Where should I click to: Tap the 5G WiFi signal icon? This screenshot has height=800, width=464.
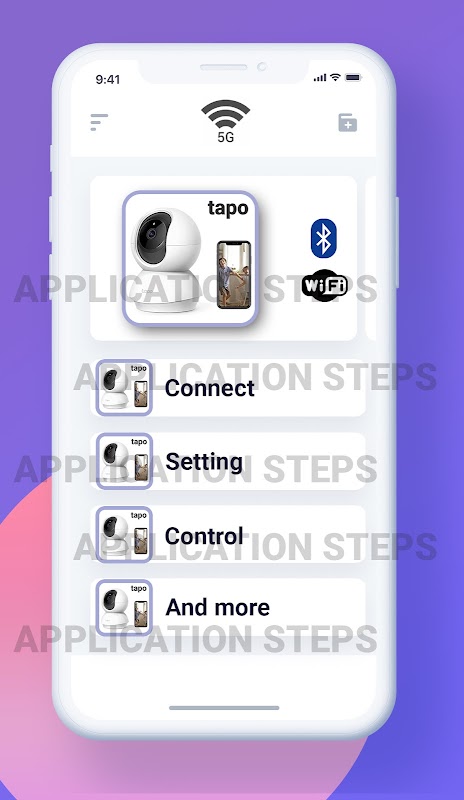[225, 121]
